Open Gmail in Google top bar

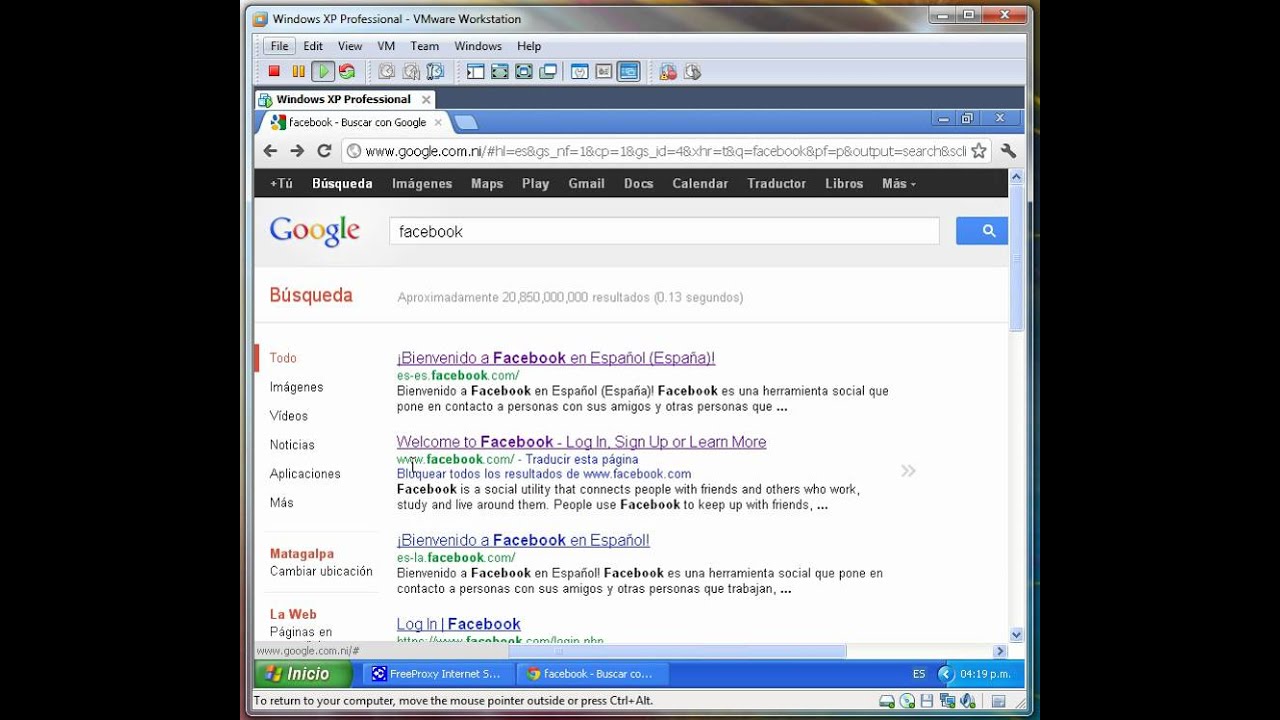tap(586, 183)
